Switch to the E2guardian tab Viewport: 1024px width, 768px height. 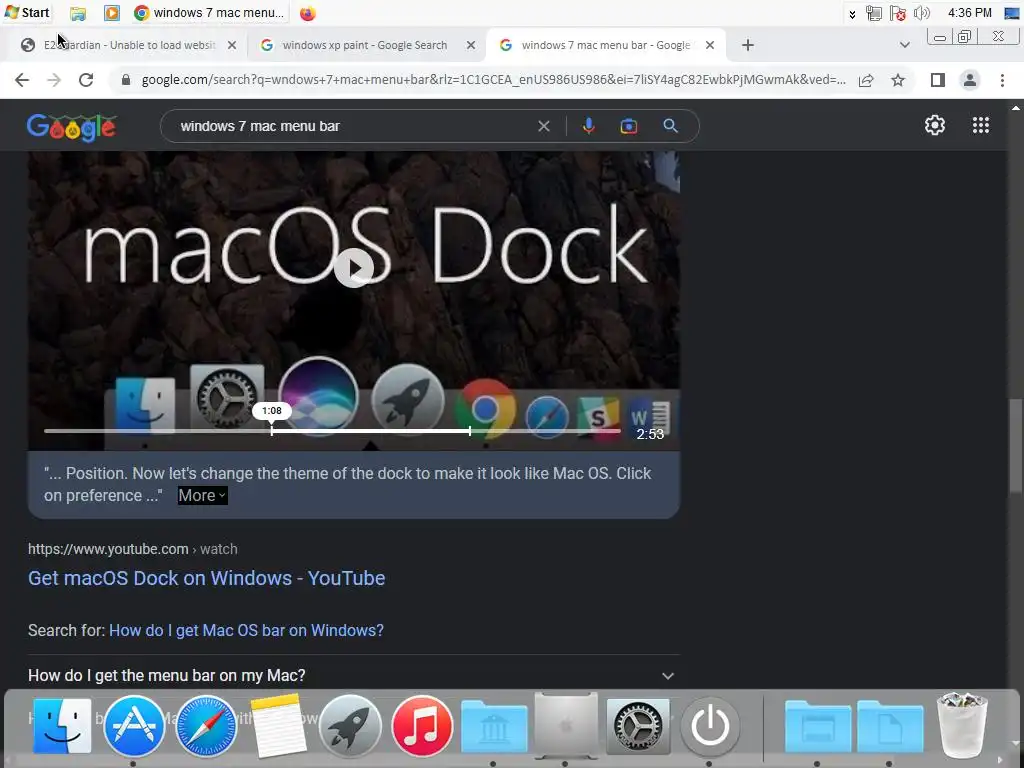click(128, 45)
